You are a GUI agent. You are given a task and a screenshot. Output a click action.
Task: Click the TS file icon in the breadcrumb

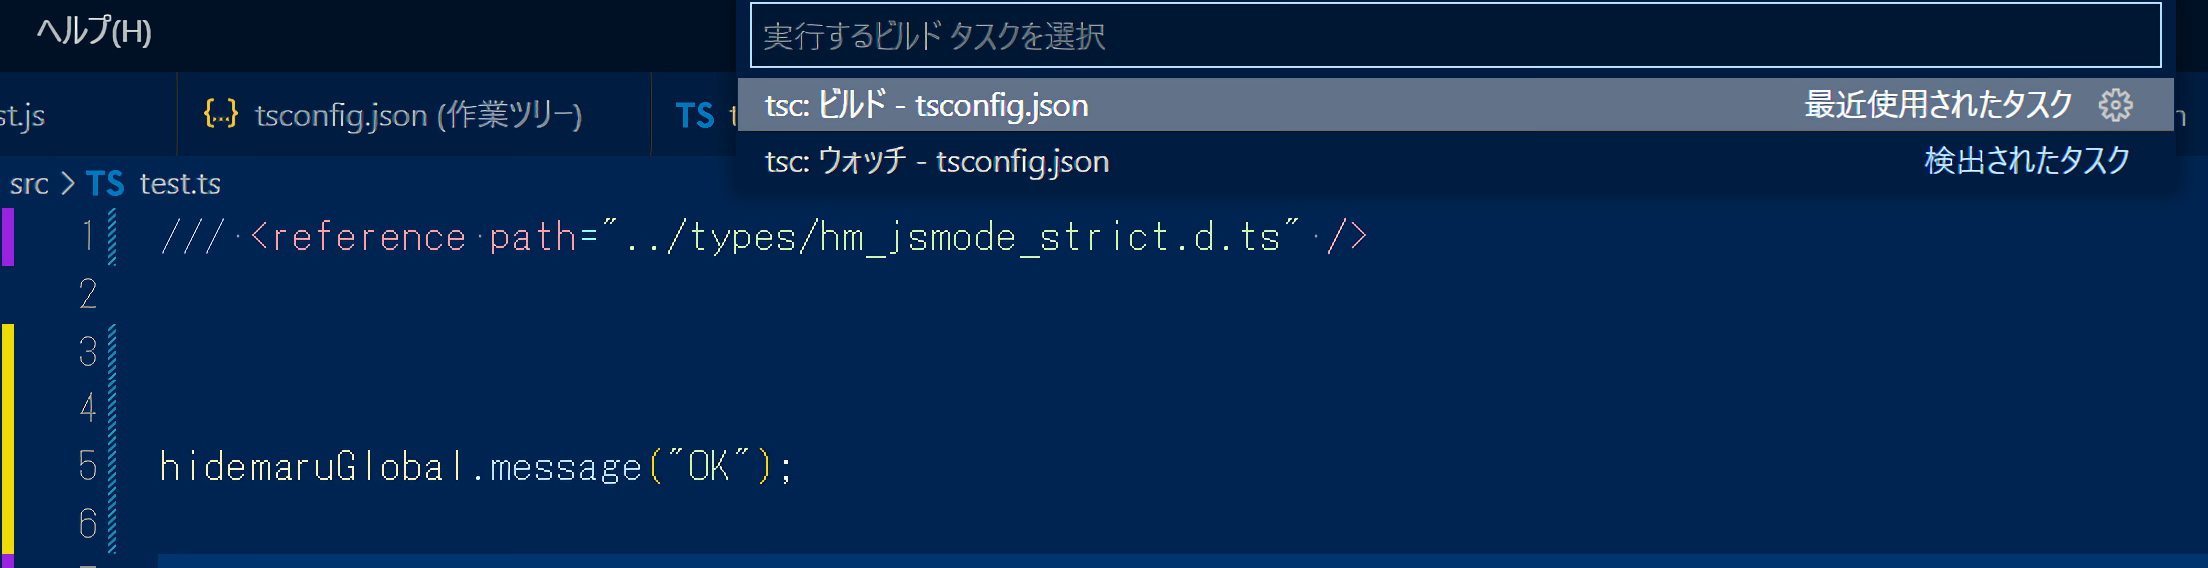coord(105,184)
